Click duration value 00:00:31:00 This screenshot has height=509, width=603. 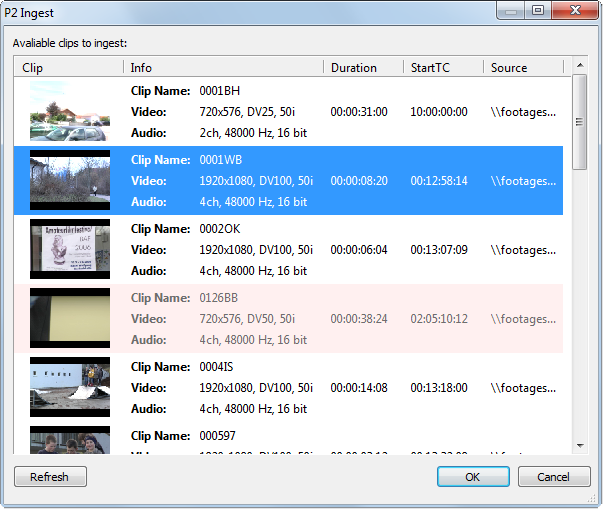[359, 112]
